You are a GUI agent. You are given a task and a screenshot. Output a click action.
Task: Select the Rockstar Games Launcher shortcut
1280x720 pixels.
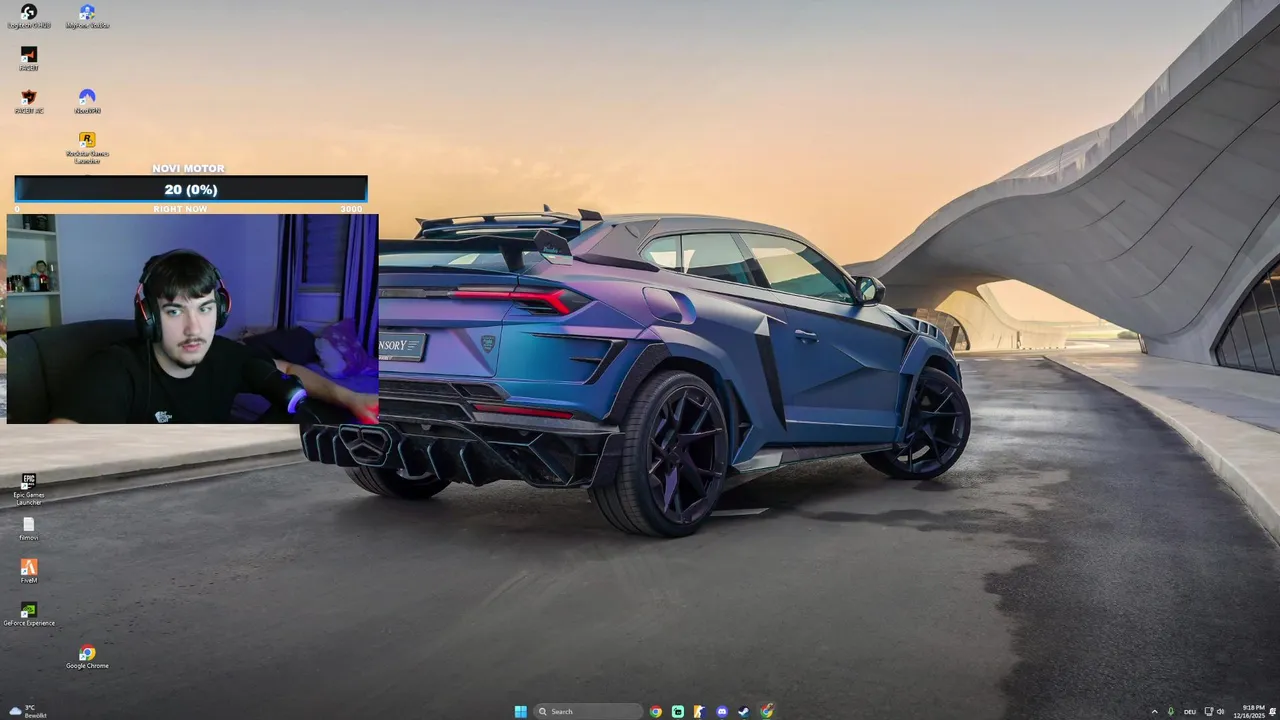pos(87,147)
